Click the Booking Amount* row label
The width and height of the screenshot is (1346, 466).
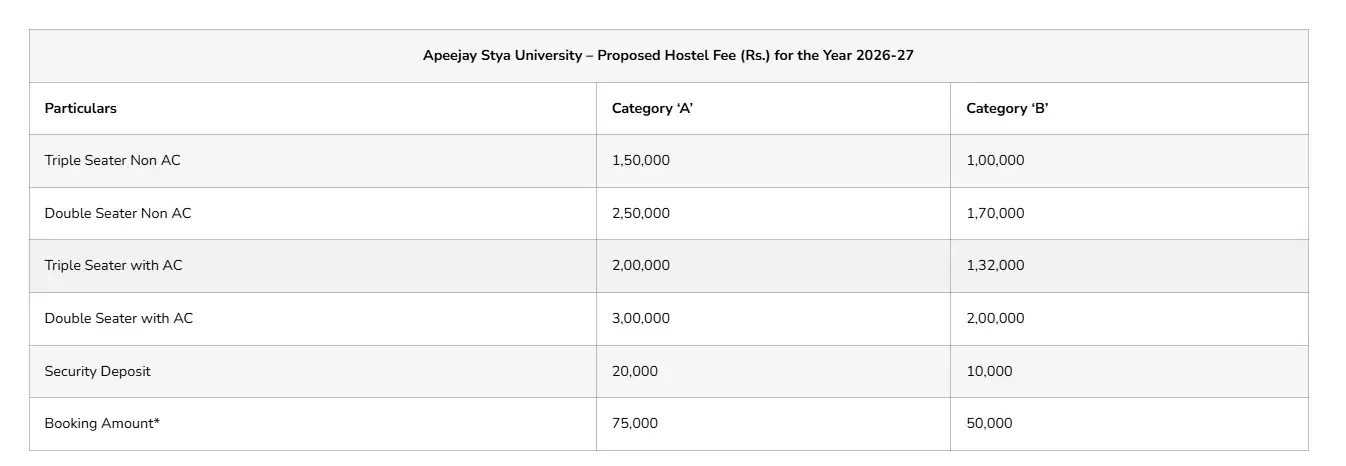pyautogui.click(x=102, y=423)
